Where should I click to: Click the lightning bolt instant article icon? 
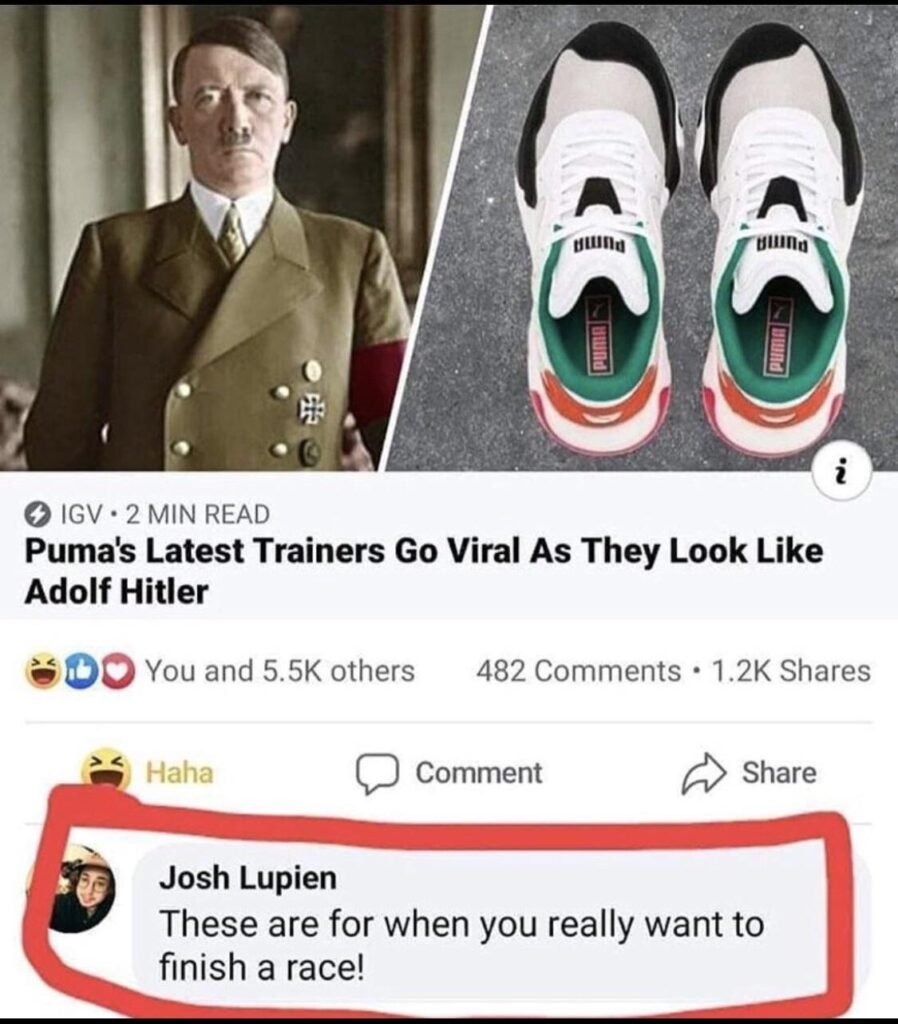pos(38,515)
